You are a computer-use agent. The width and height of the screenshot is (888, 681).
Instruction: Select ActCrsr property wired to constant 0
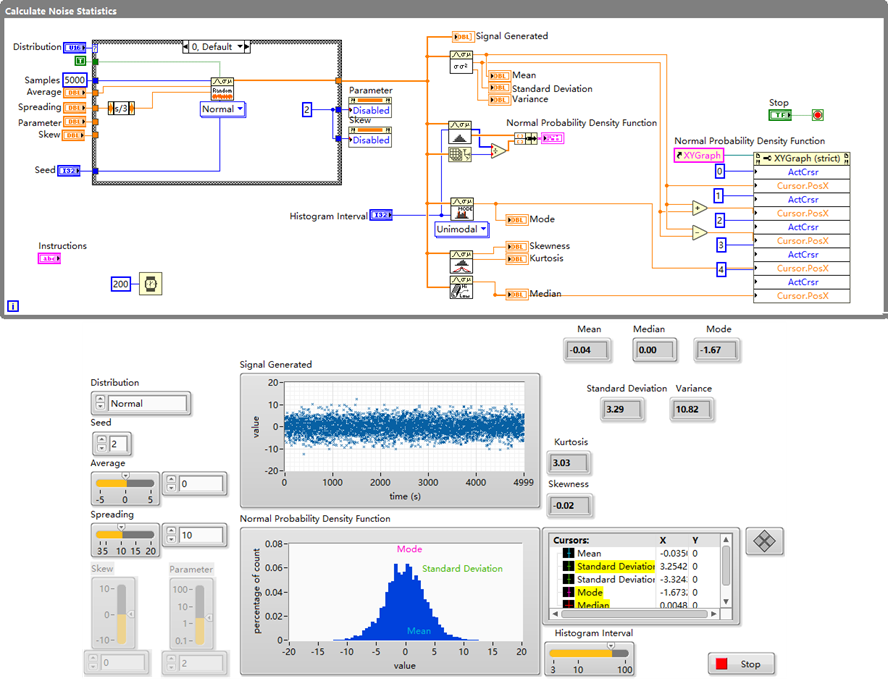(x=802, y=172)
